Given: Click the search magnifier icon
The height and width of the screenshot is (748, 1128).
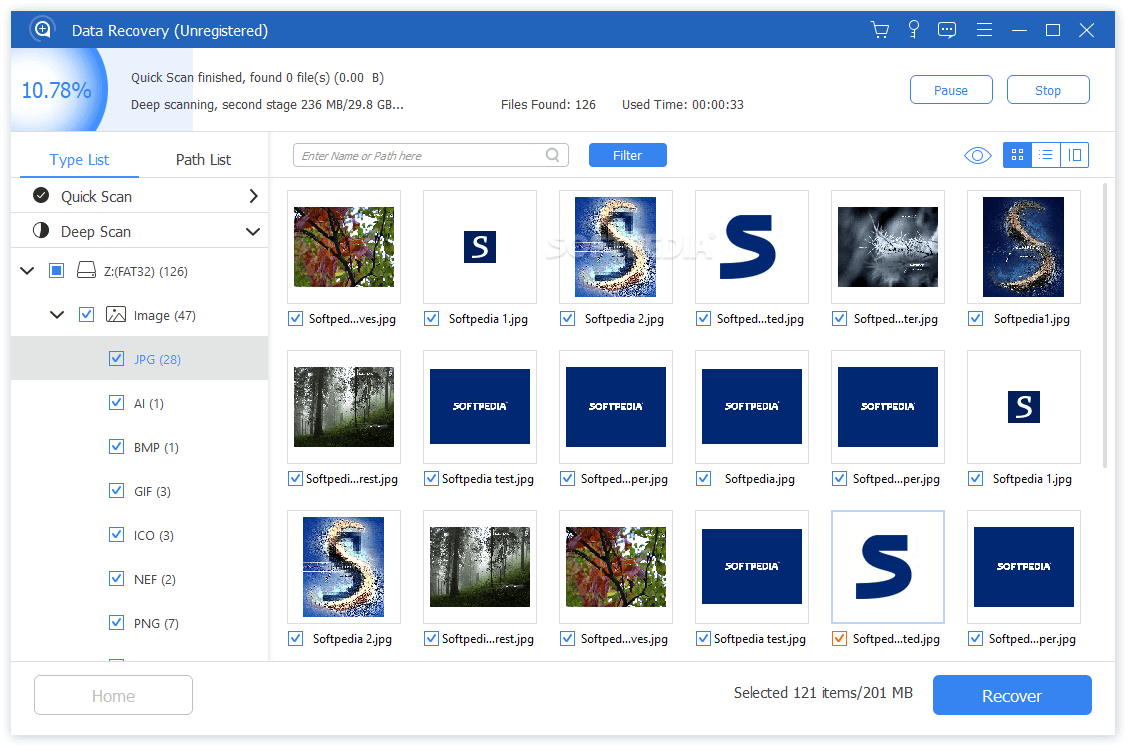Looking at the screenshot, I should pyautogui.click(x=553, y=155).
